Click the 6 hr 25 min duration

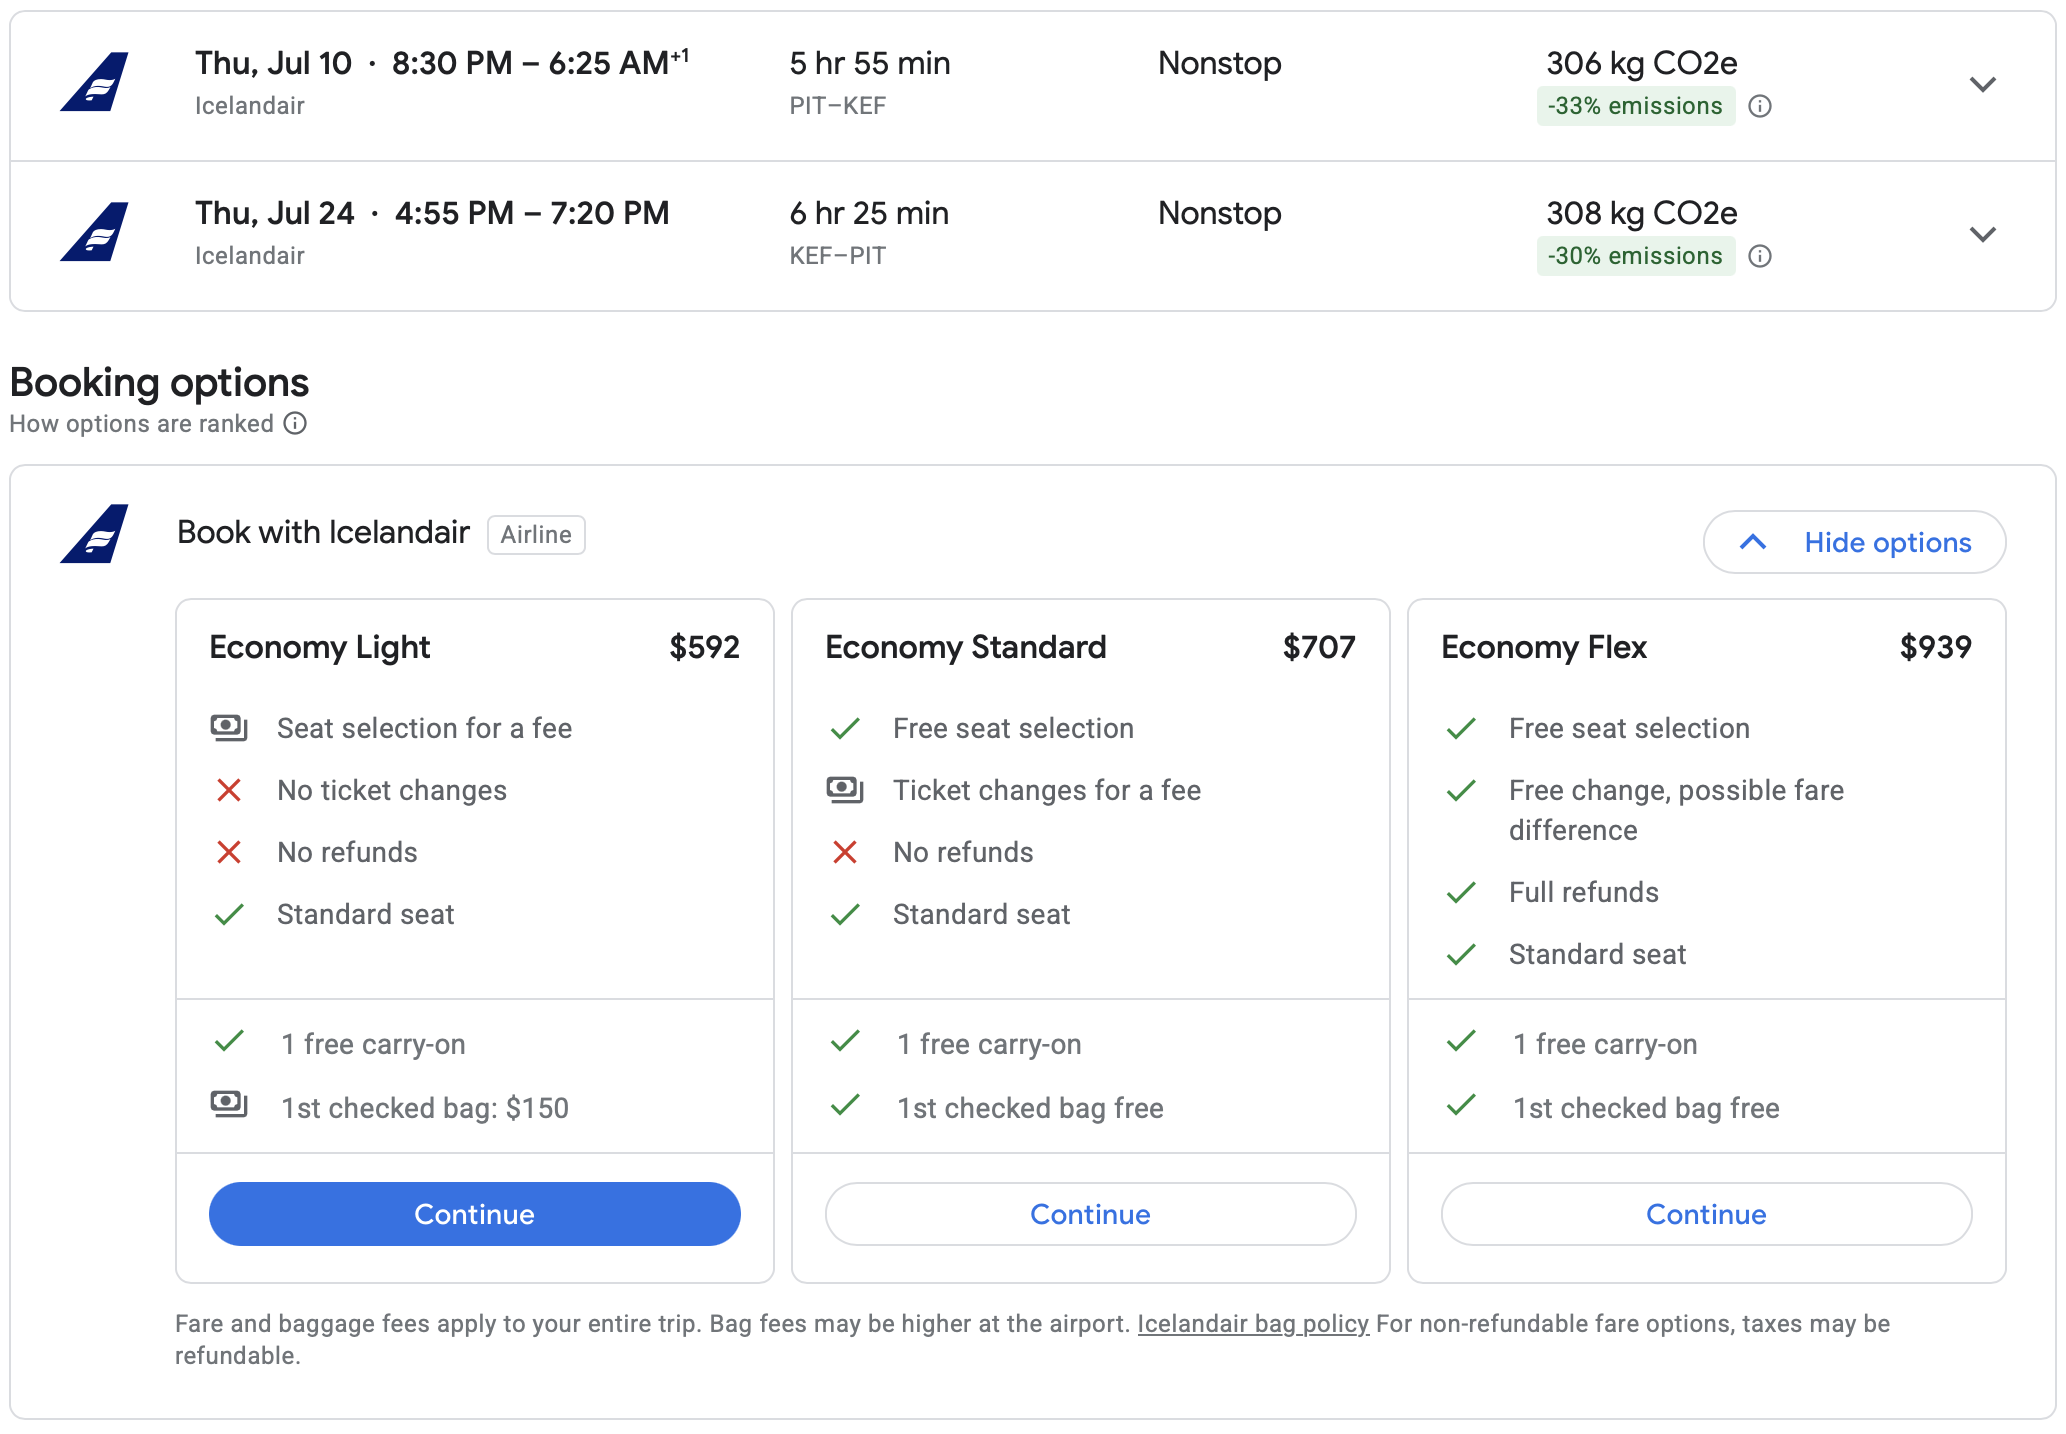869,213
